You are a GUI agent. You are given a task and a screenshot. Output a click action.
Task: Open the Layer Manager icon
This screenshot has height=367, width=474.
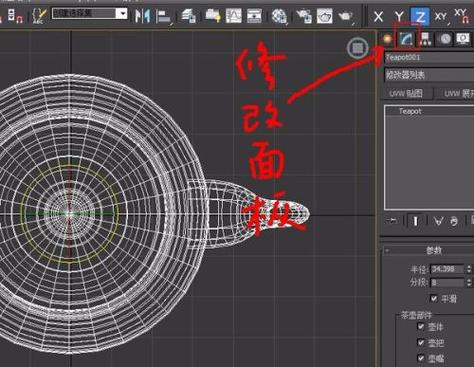point(188,16)
